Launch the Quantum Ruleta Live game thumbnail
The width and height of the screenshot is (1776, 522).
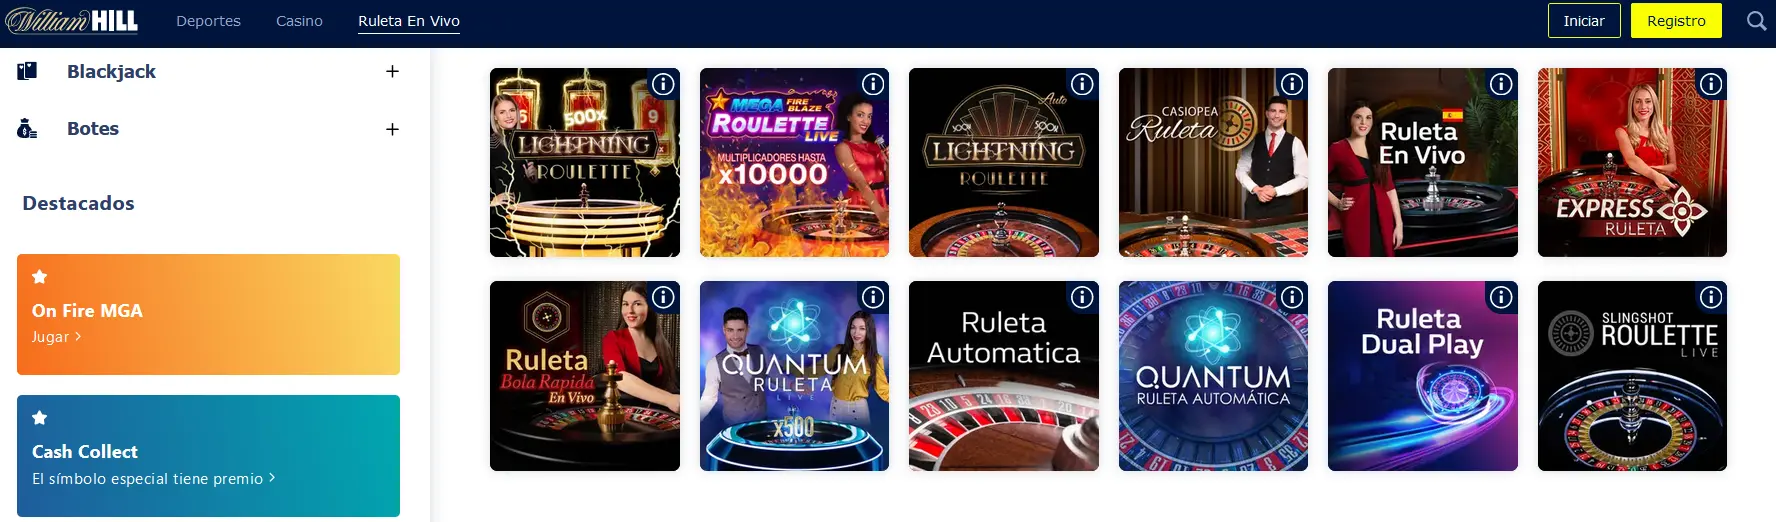794,376
